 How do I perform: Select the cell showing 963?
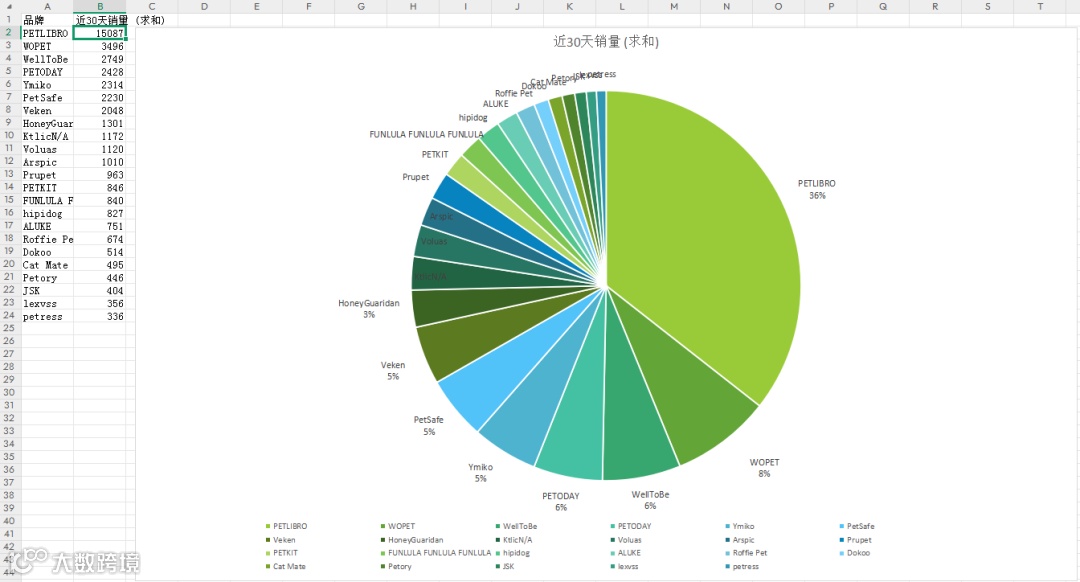(x=100, y=175)
